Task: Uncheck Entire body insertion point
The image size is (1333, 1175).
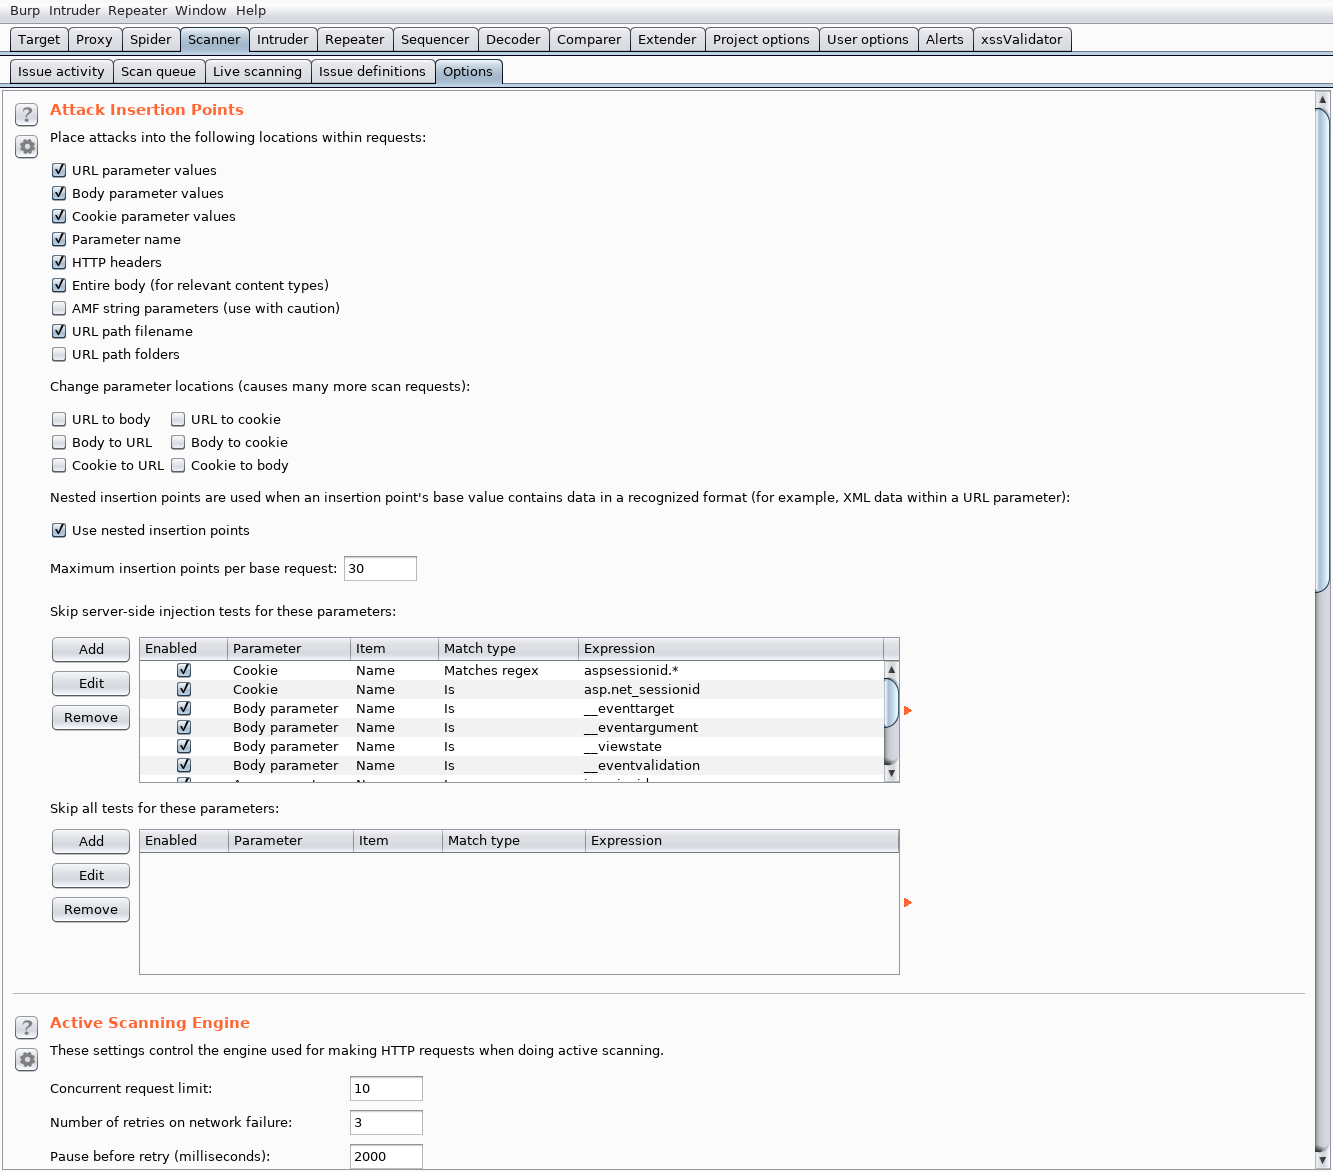Action: tap(59, 286)
